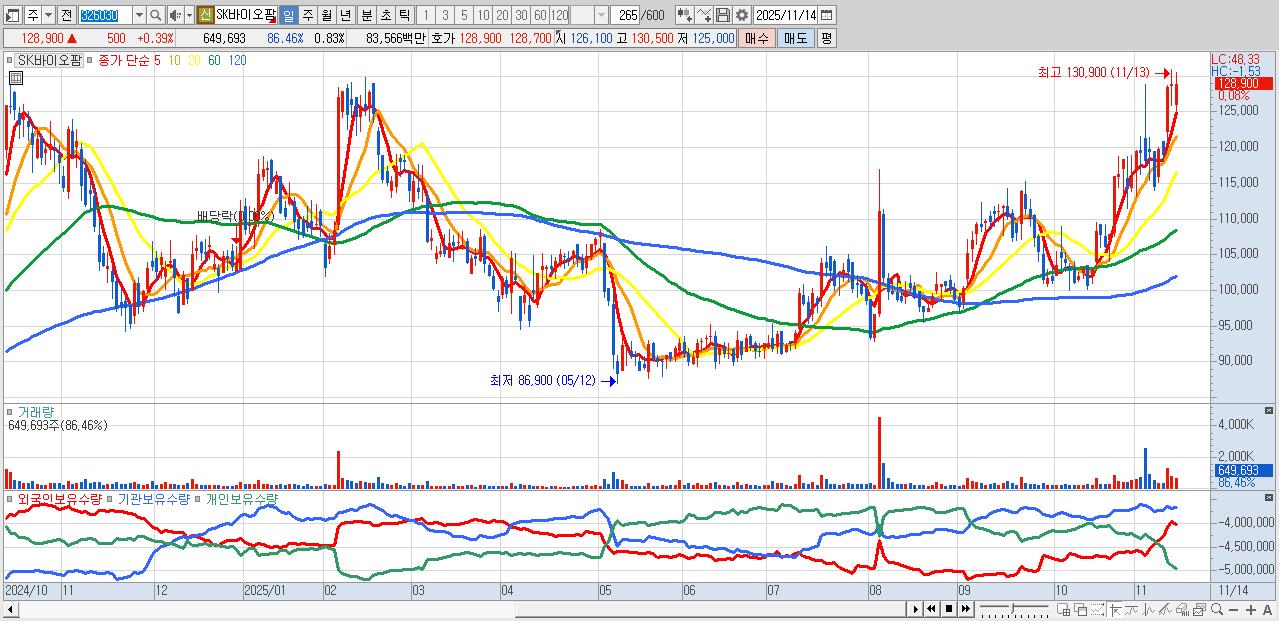Select the 3 interval button

click(x=444, y=15)
